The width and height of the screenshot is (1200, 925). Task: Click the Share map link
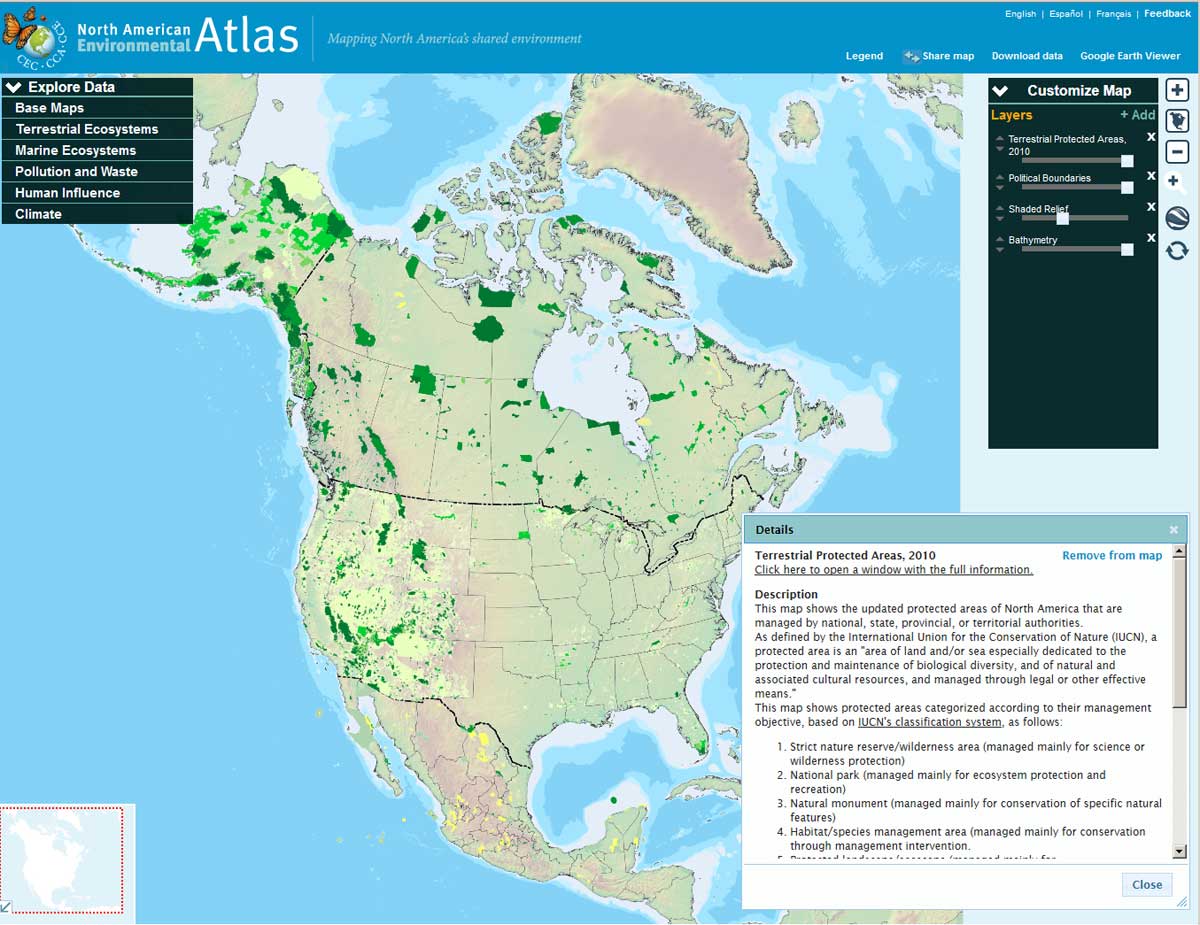tap(948, 56)
